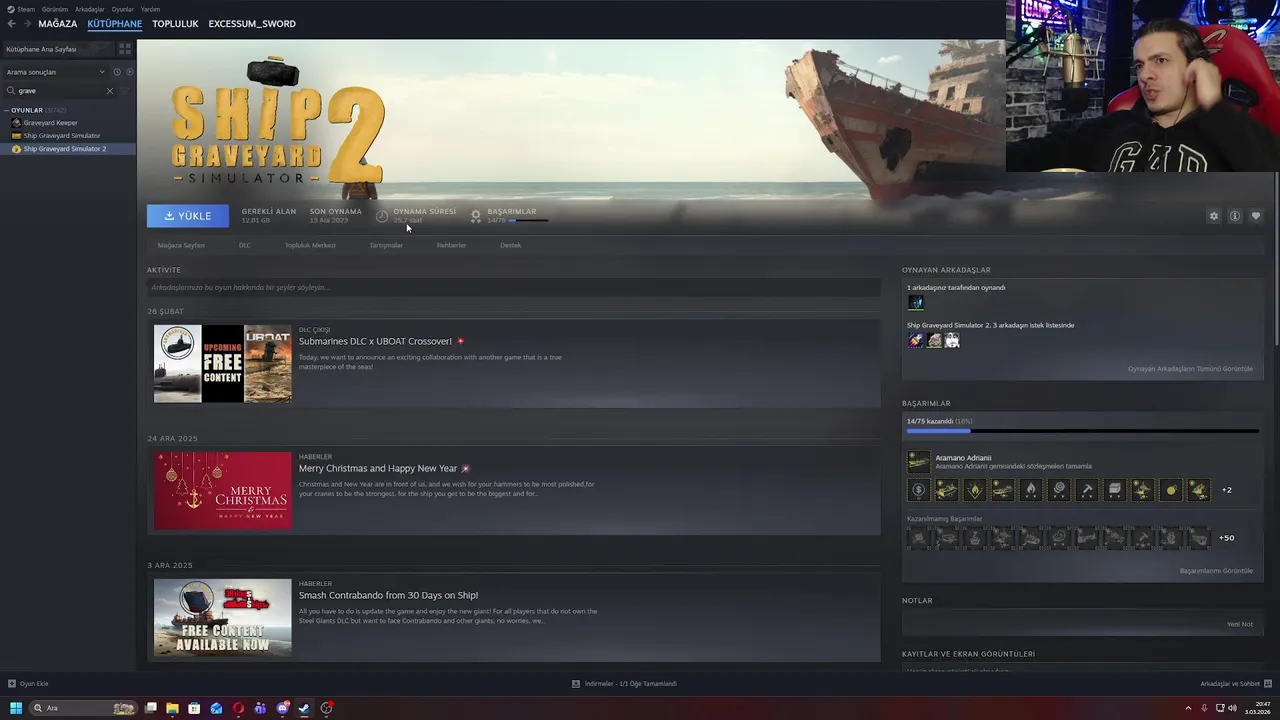The height and width of the screenshot is (720, 1280).
Task: Open Windows Start menu
Action: pos(16,708)
